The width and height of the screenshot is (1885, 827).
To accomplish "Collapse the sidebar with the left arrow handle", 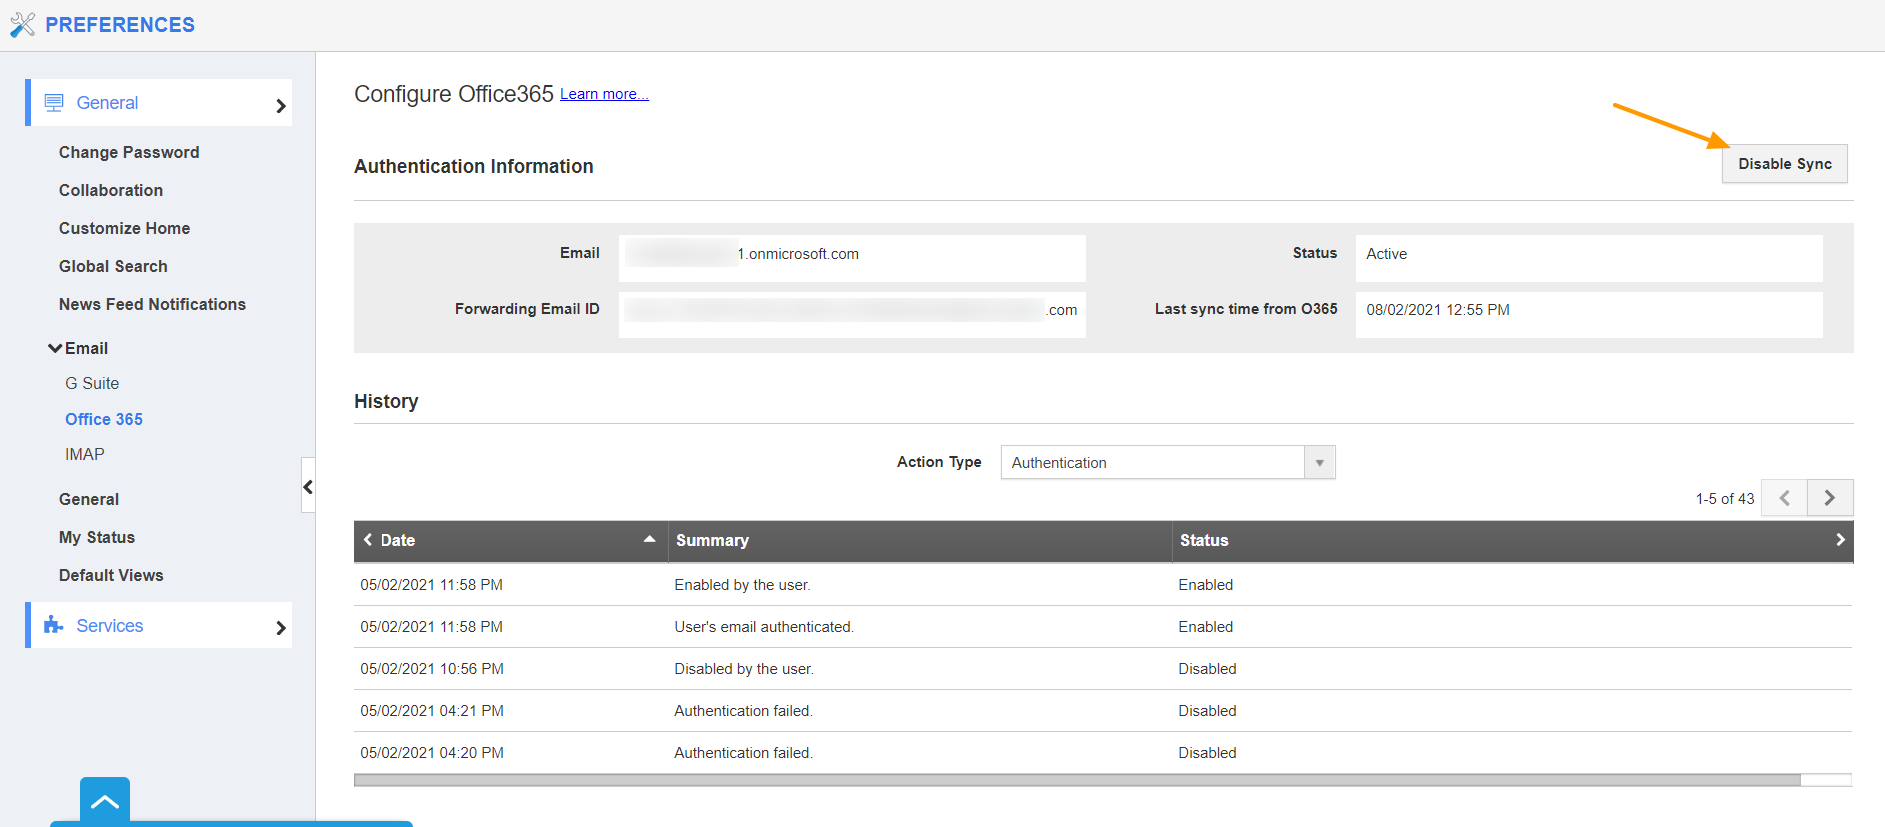I will pos(308,486).
